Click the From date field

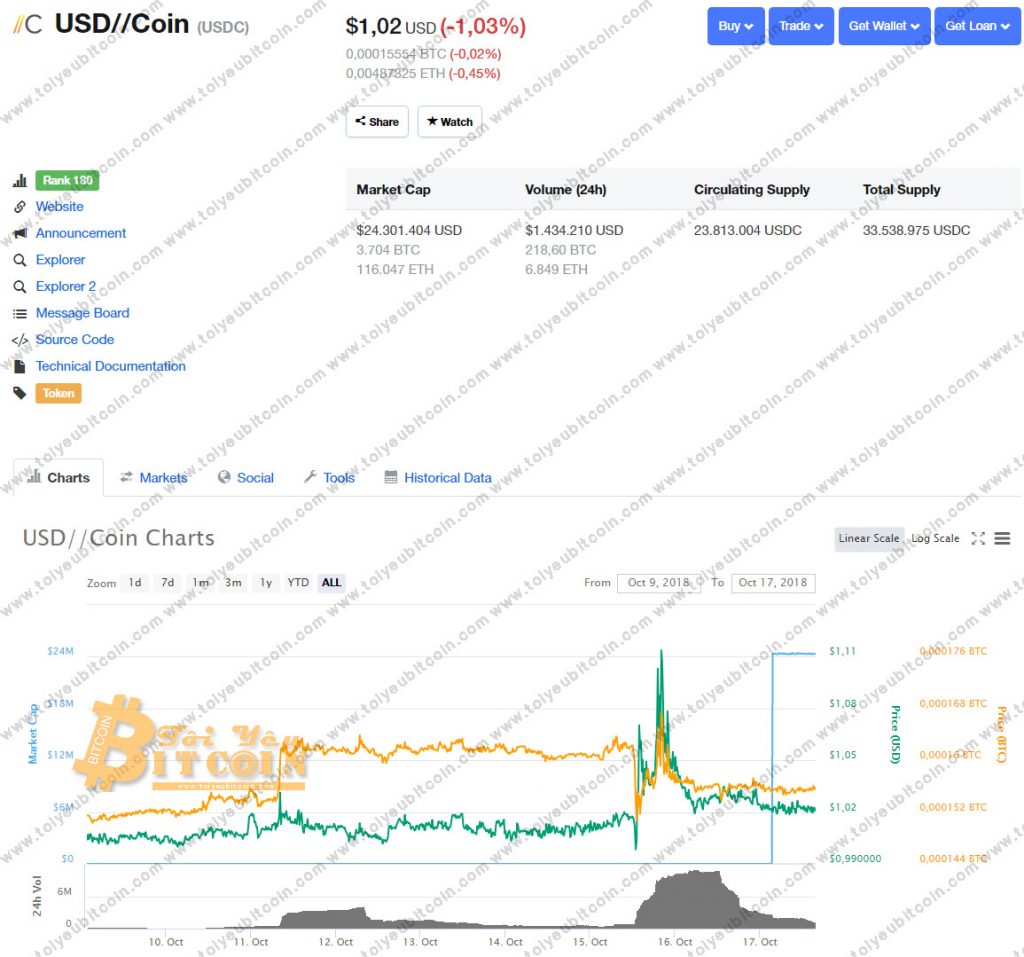(x=659, y=583)
